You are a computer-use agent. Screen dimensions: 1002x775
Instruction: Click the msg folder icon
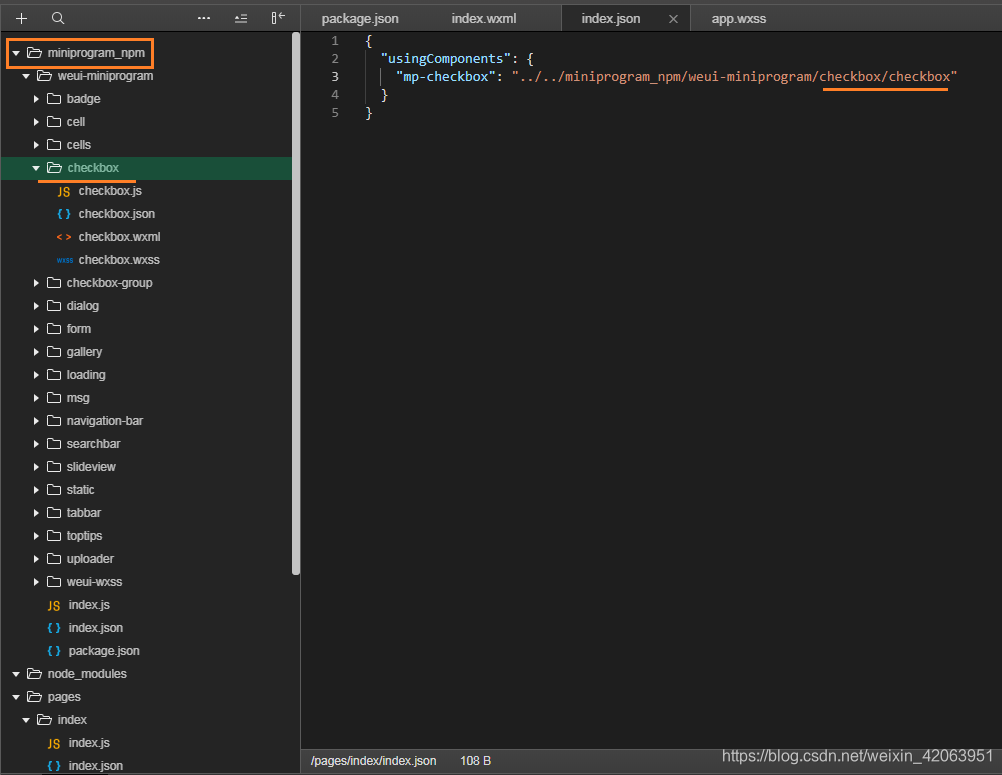pos(54,397)
